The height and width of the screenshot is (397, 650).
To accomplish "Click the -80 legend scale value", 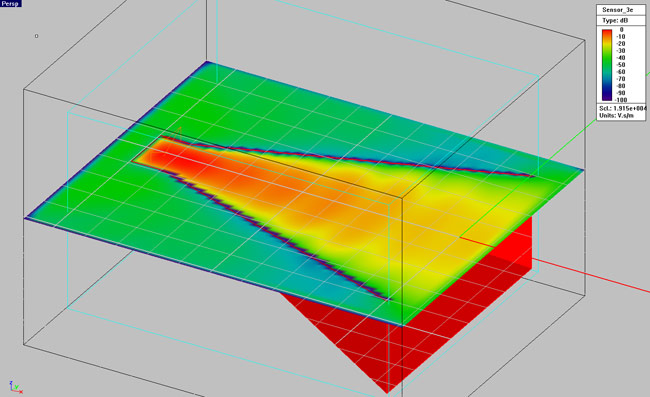I will [x=621, y=86].
